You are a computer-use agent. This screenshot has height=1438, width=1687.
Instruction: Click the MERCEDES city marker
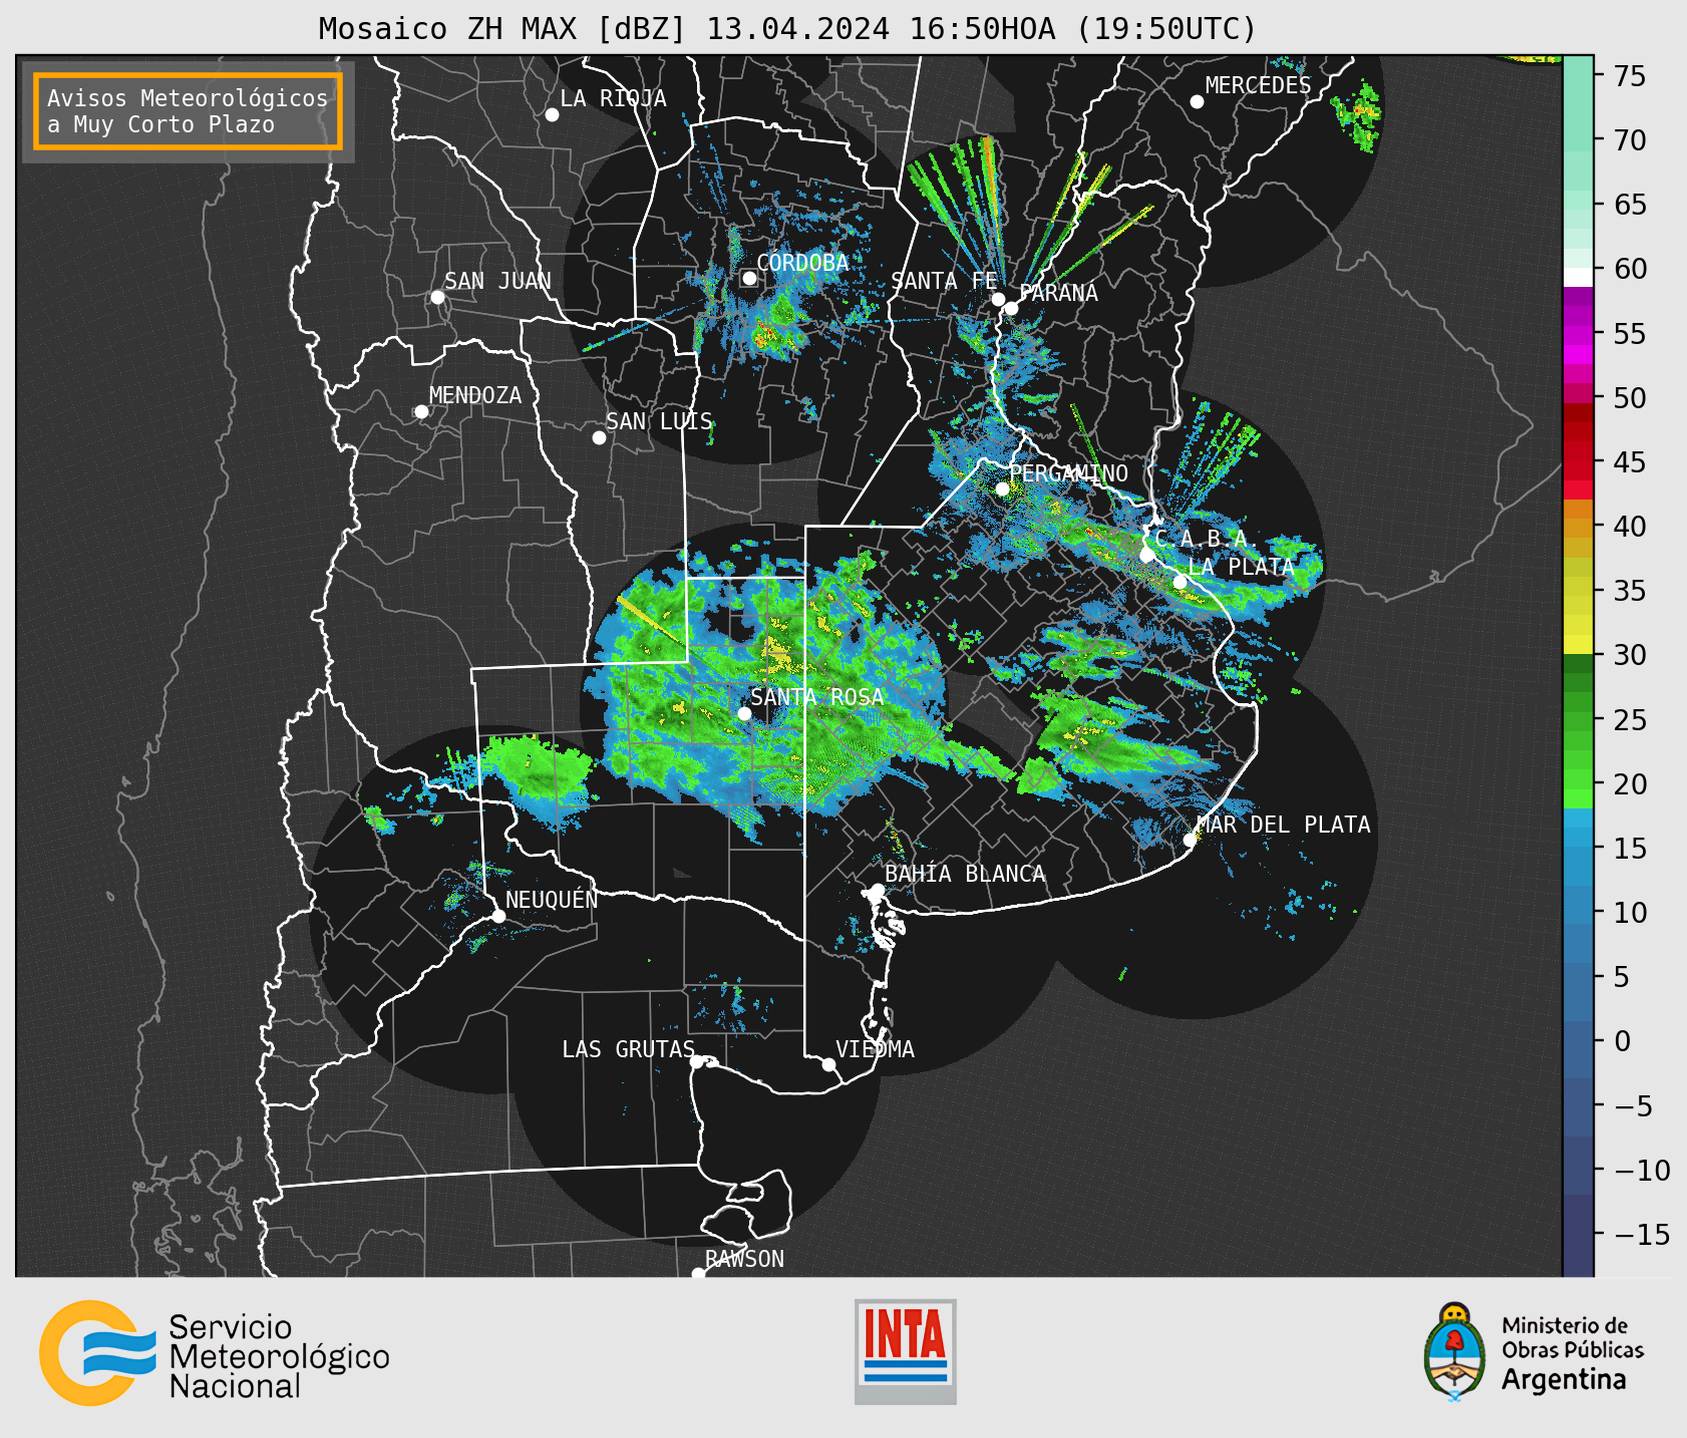point(1197,102)
